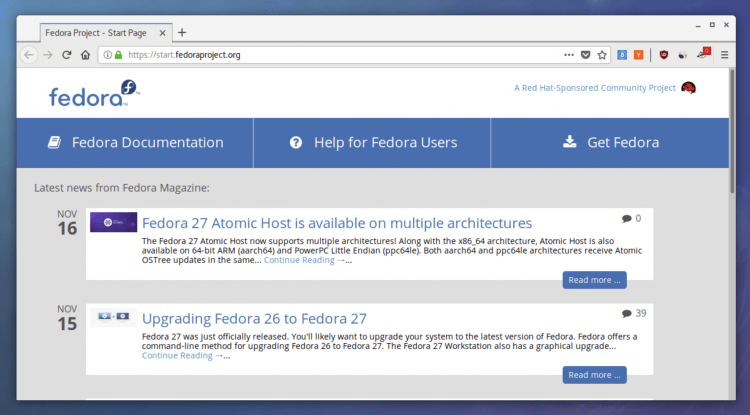Screen dimensions: 750x415
Task: Open page actions three-dot menu
Action: point(569,55)
